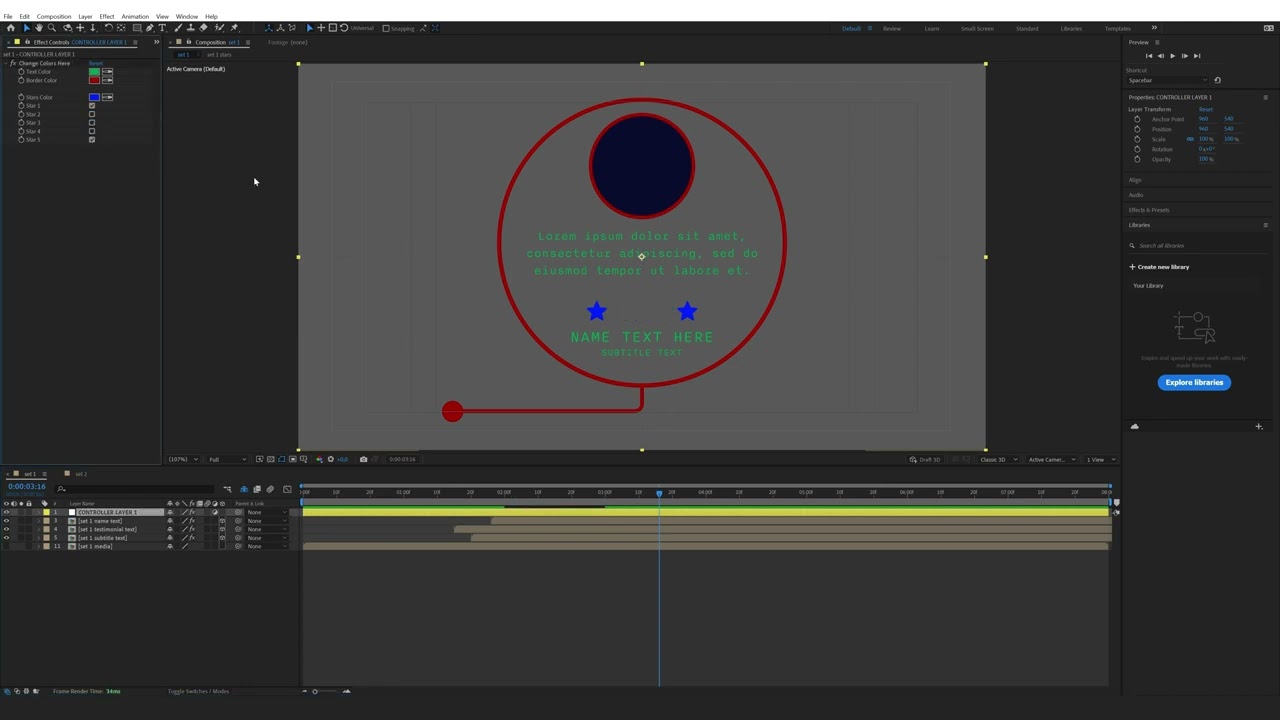1280x720 pixels.
Task: Uncheck the Star 1 checkbox
Action: pyautogui.click(x=92, y=105)
